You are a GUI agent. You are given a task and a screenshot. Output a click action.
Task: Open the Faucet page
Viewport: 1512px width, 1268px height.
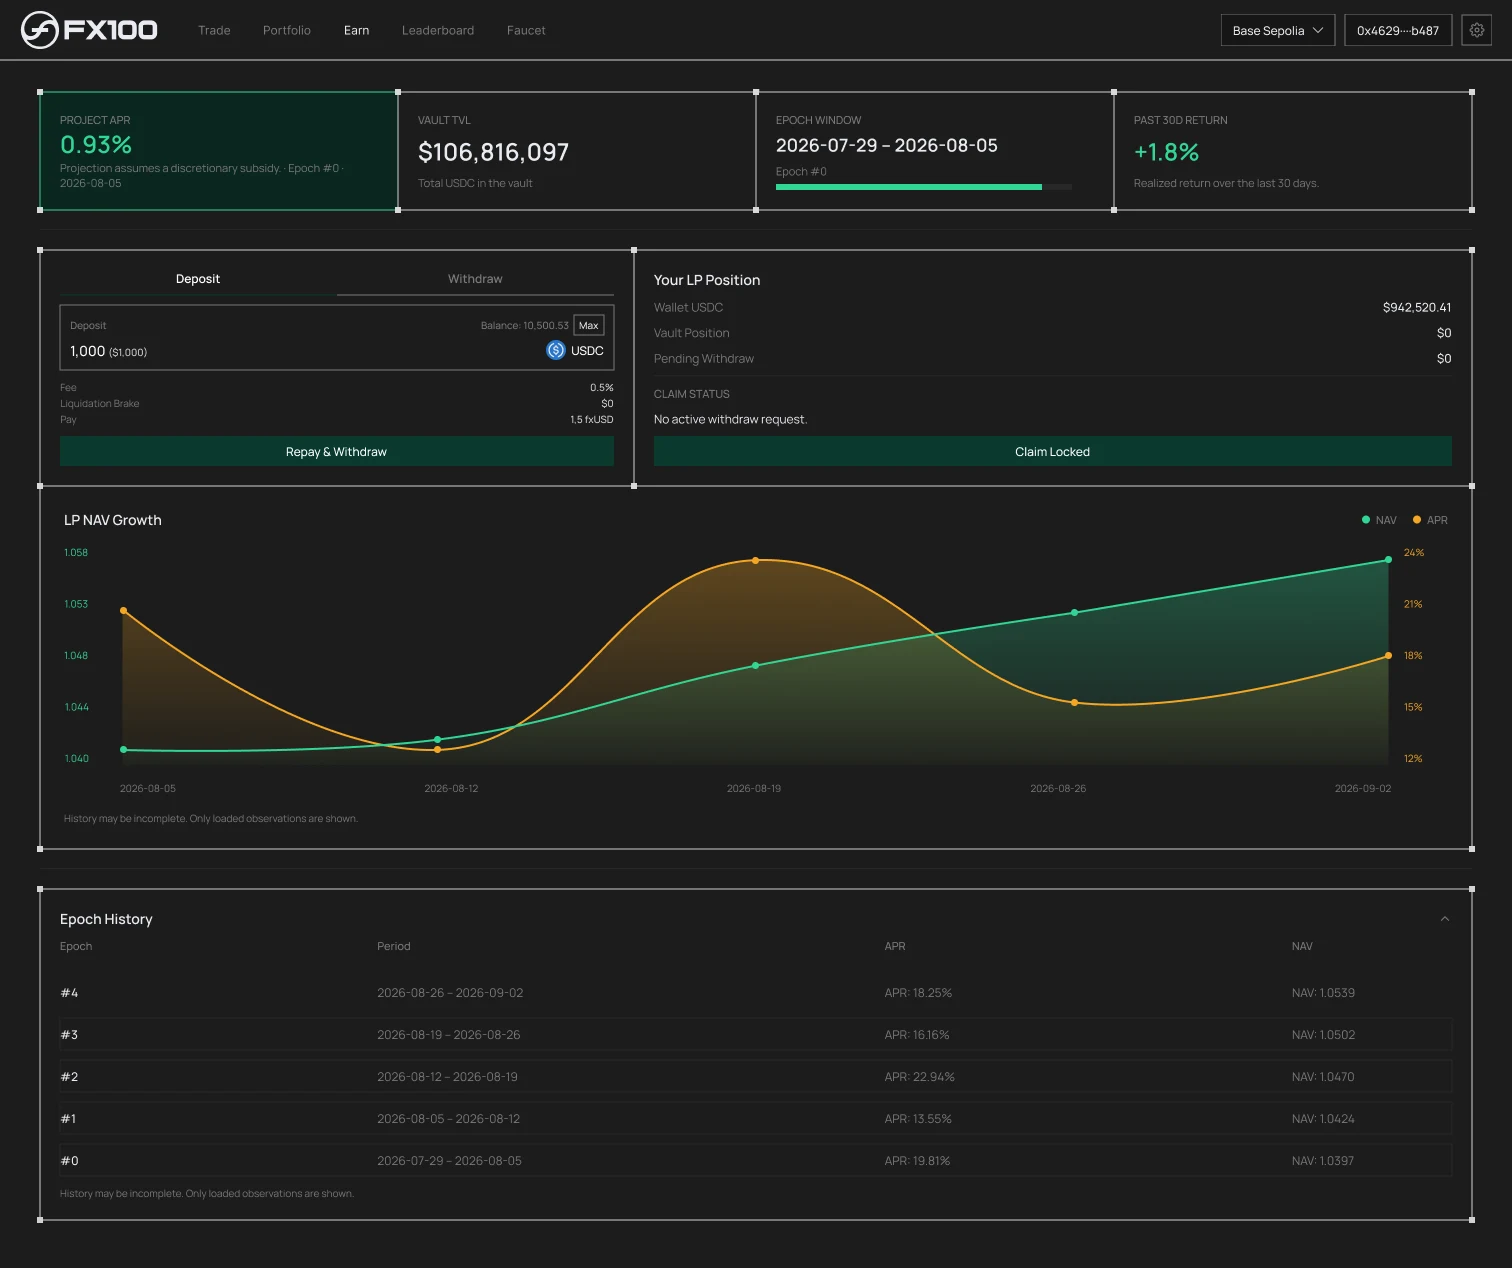[x=526, y=30]
